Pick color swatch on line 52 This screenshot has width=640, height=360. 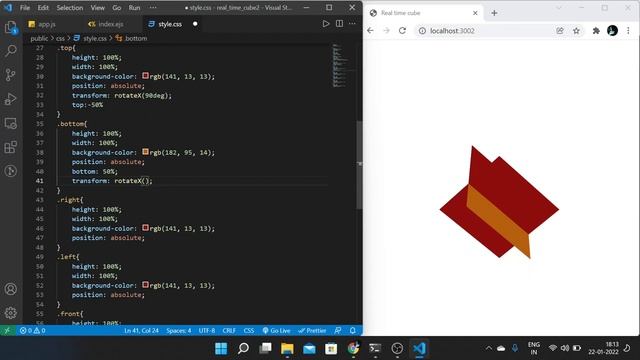coord(145,285)
